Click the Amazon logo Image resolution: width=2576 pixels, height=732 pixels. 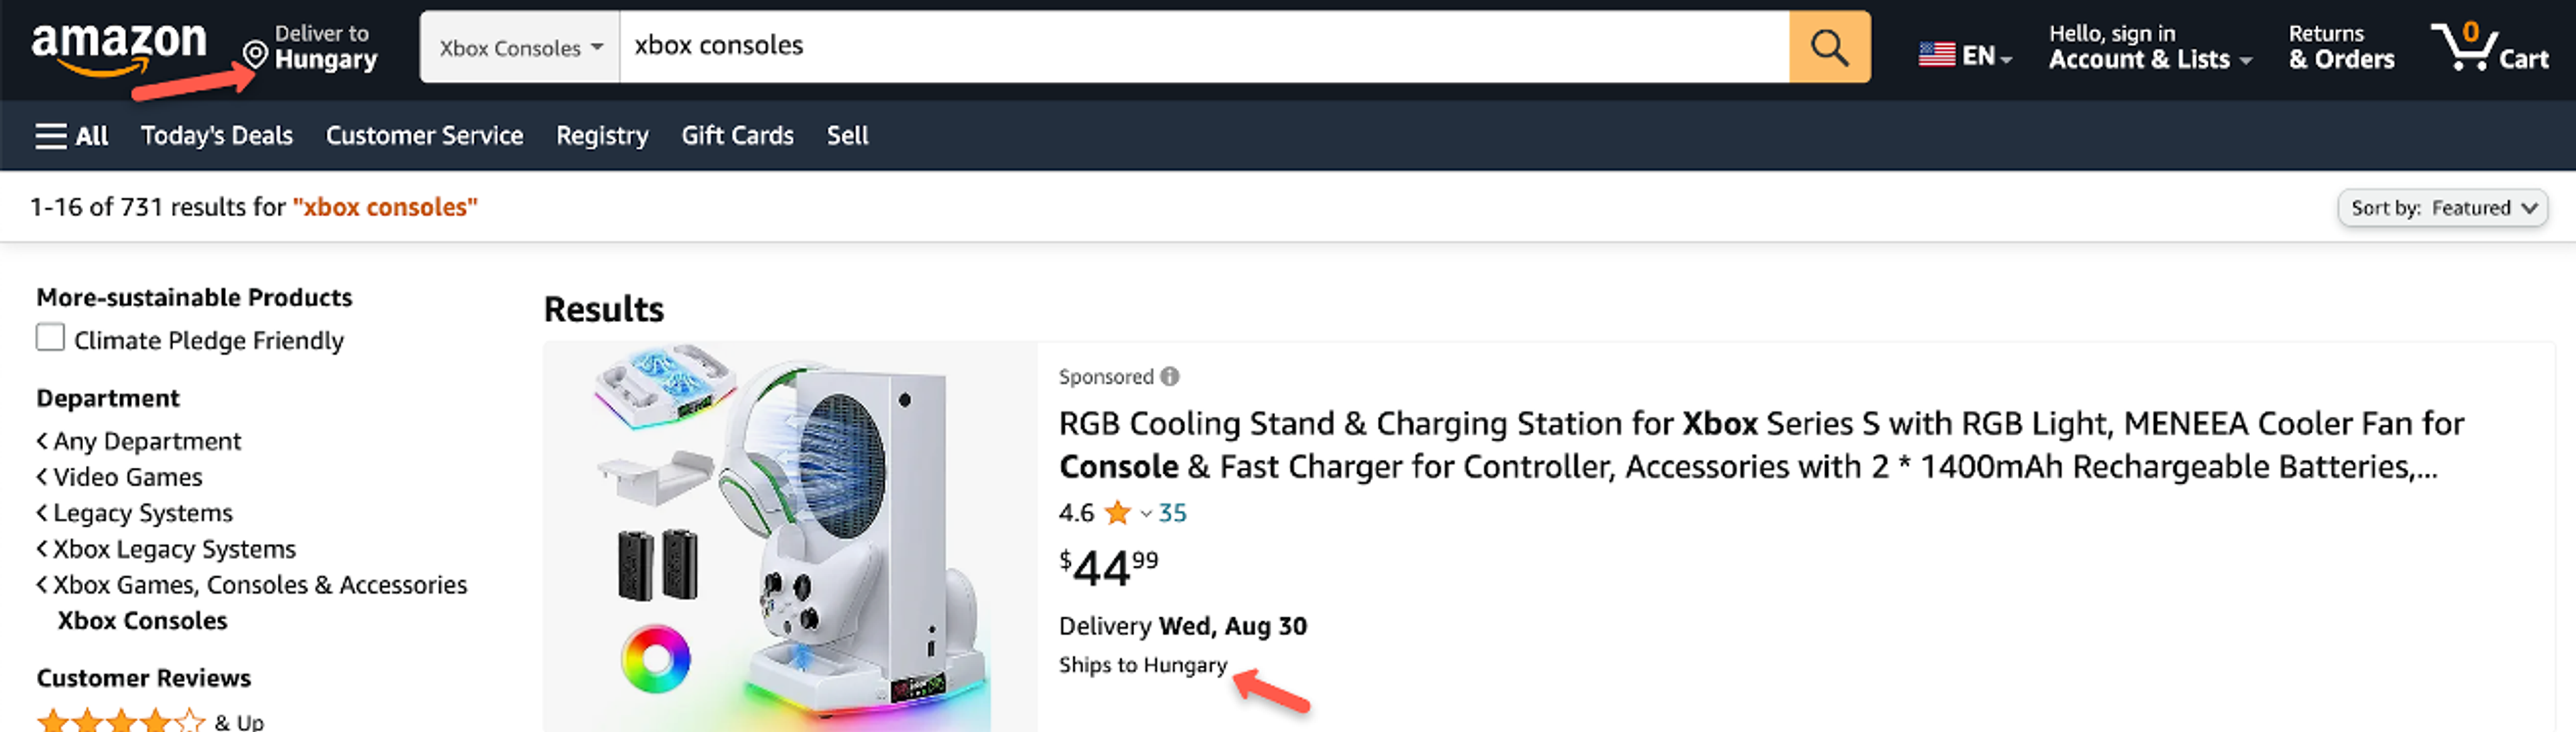pos(120,45)
